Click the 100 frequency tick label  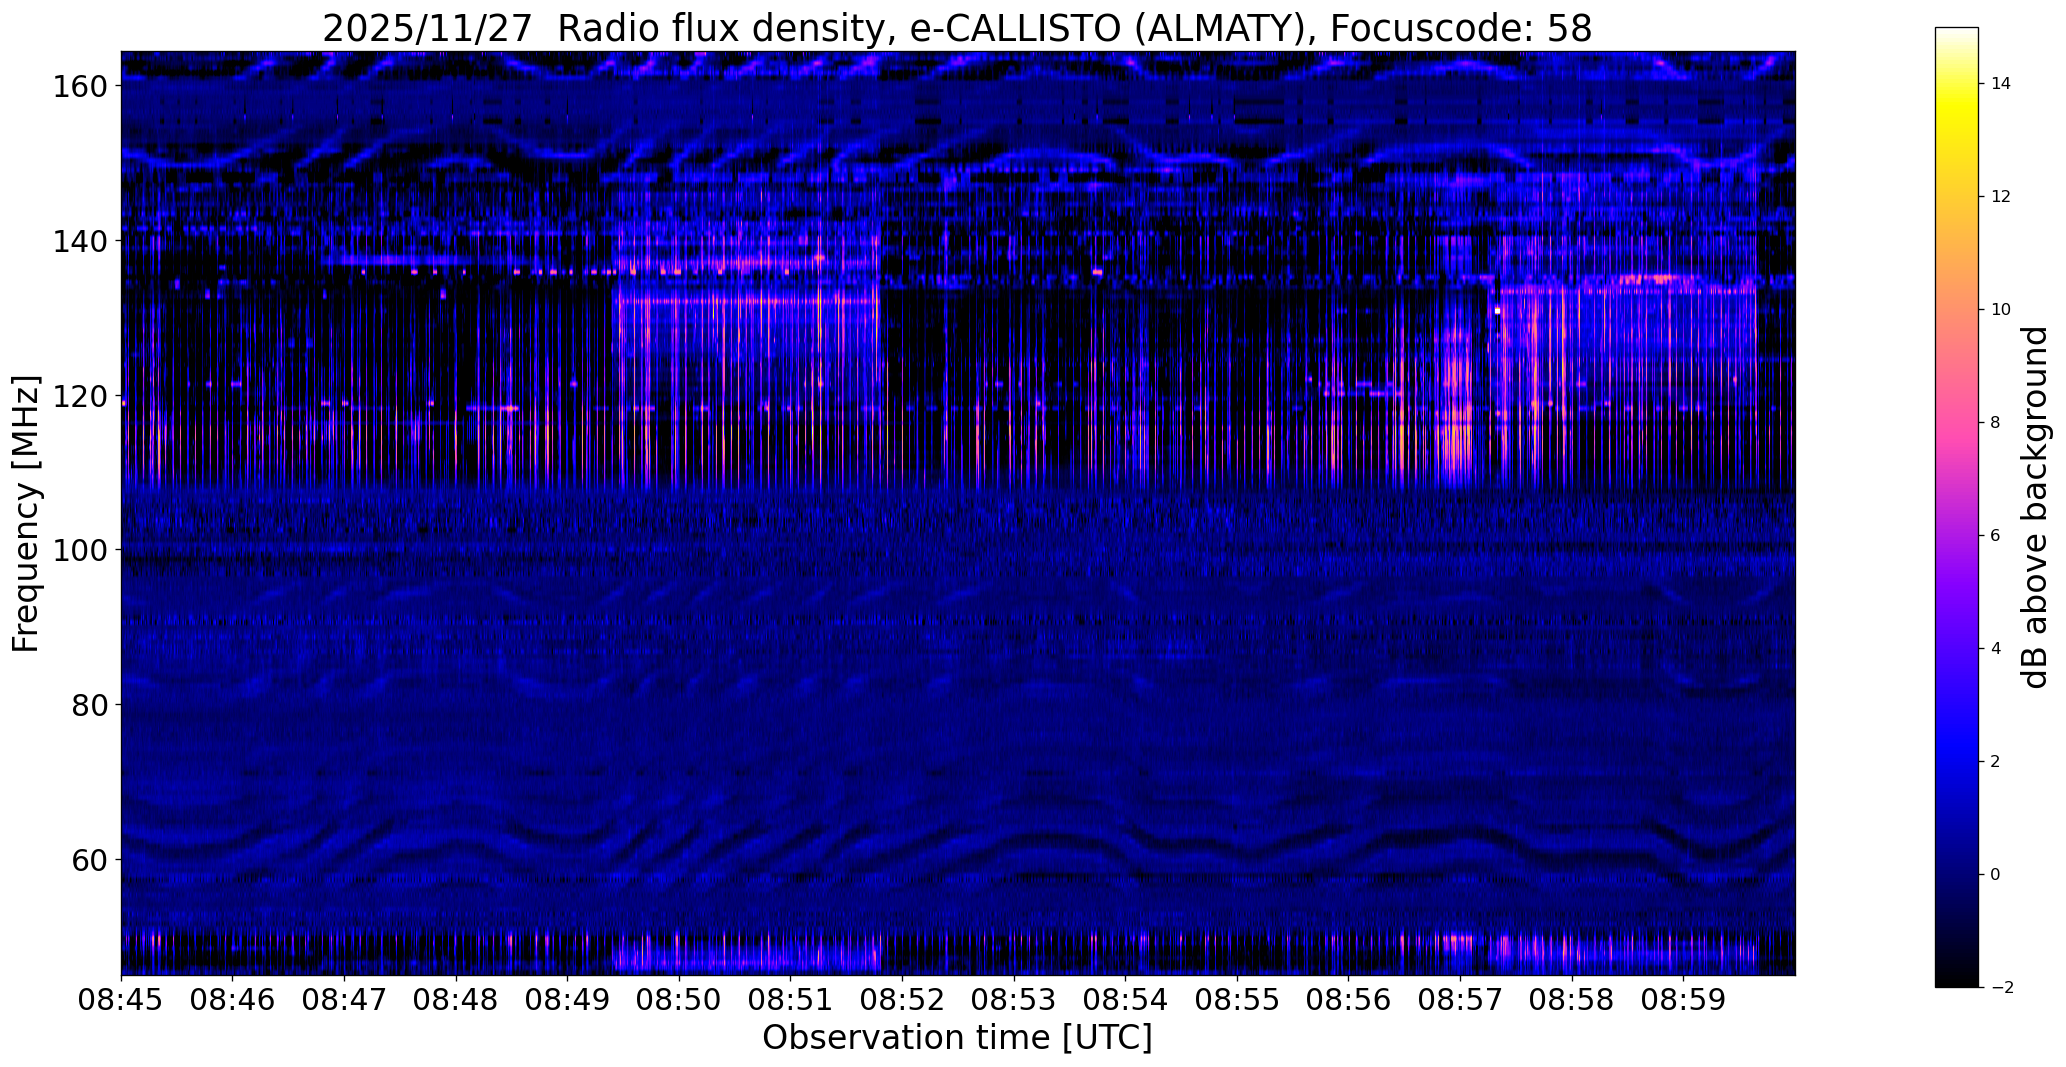point(81,550)
